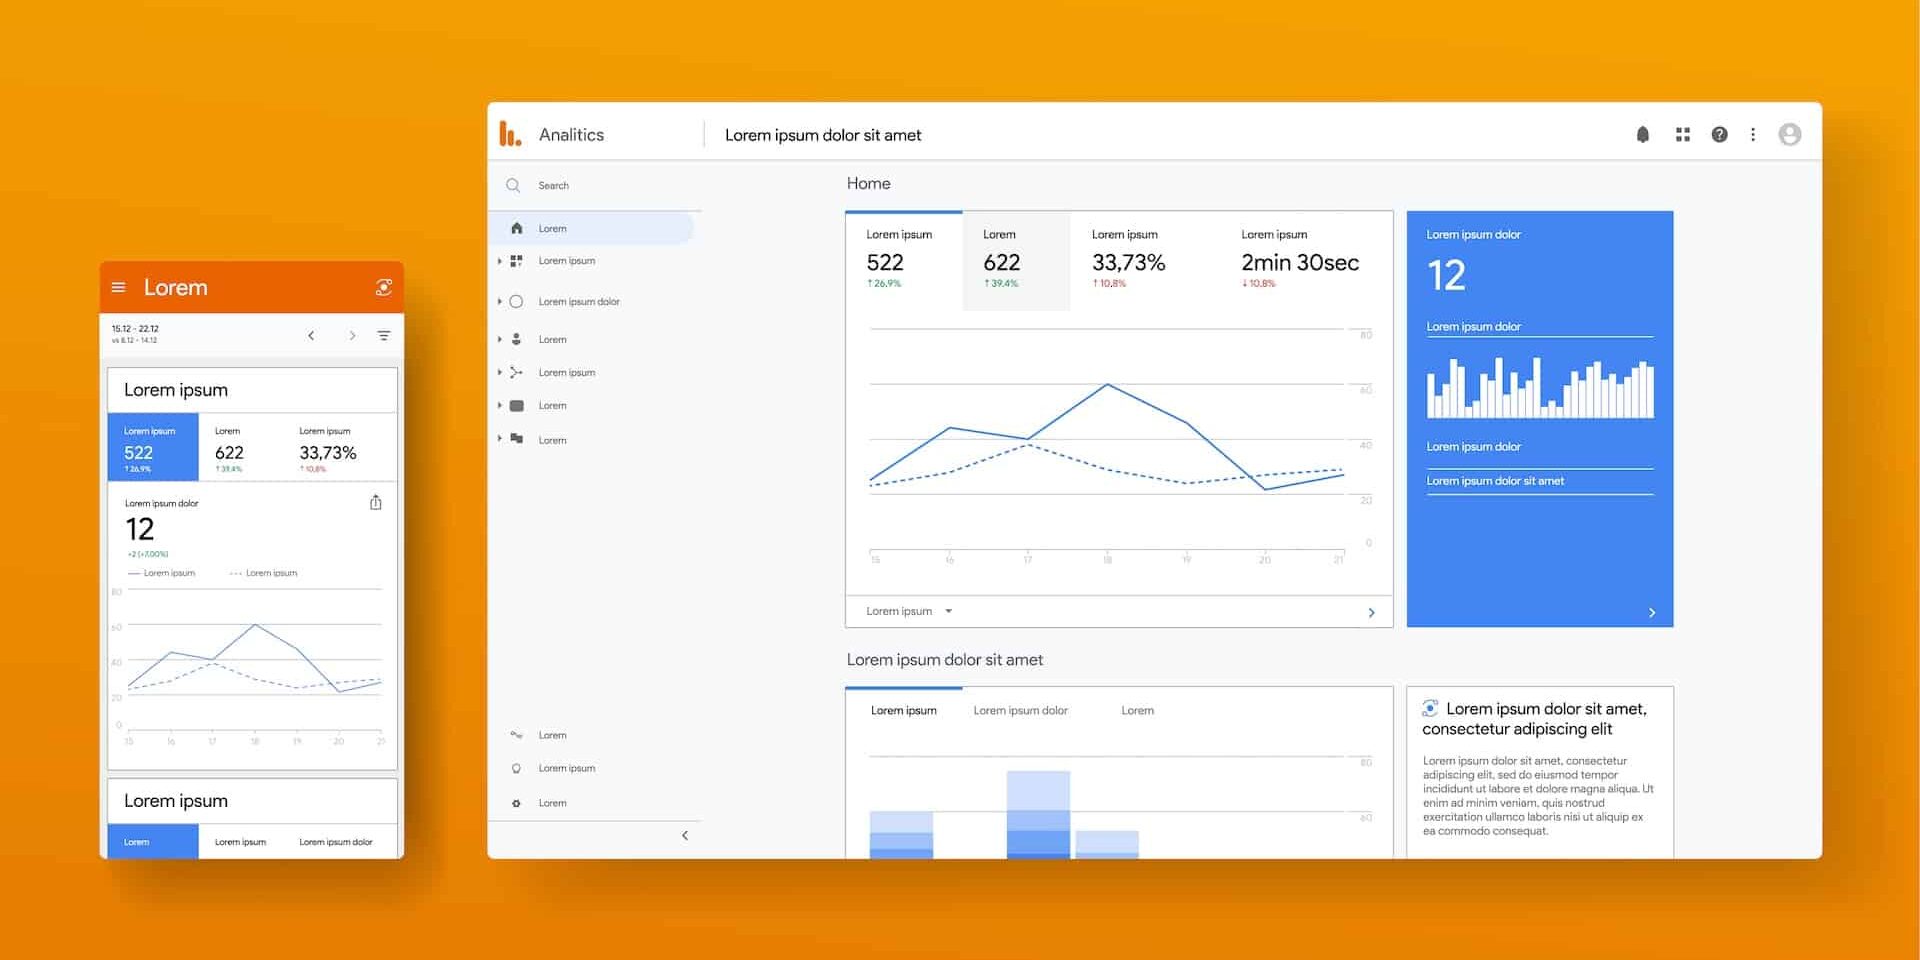Open the Google apps grid menu

click(1681, 133)
